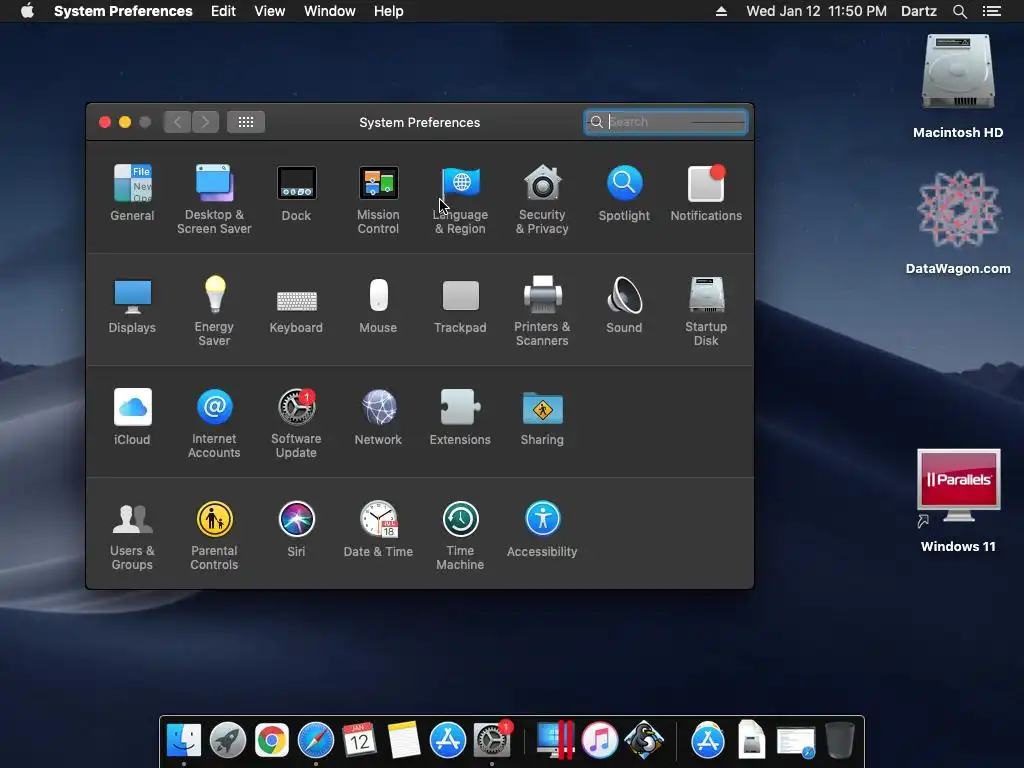Open iTunes from the Dock
Viewport: 1024px width, 768px height.
pyautogui.click(x=600, y=741)
